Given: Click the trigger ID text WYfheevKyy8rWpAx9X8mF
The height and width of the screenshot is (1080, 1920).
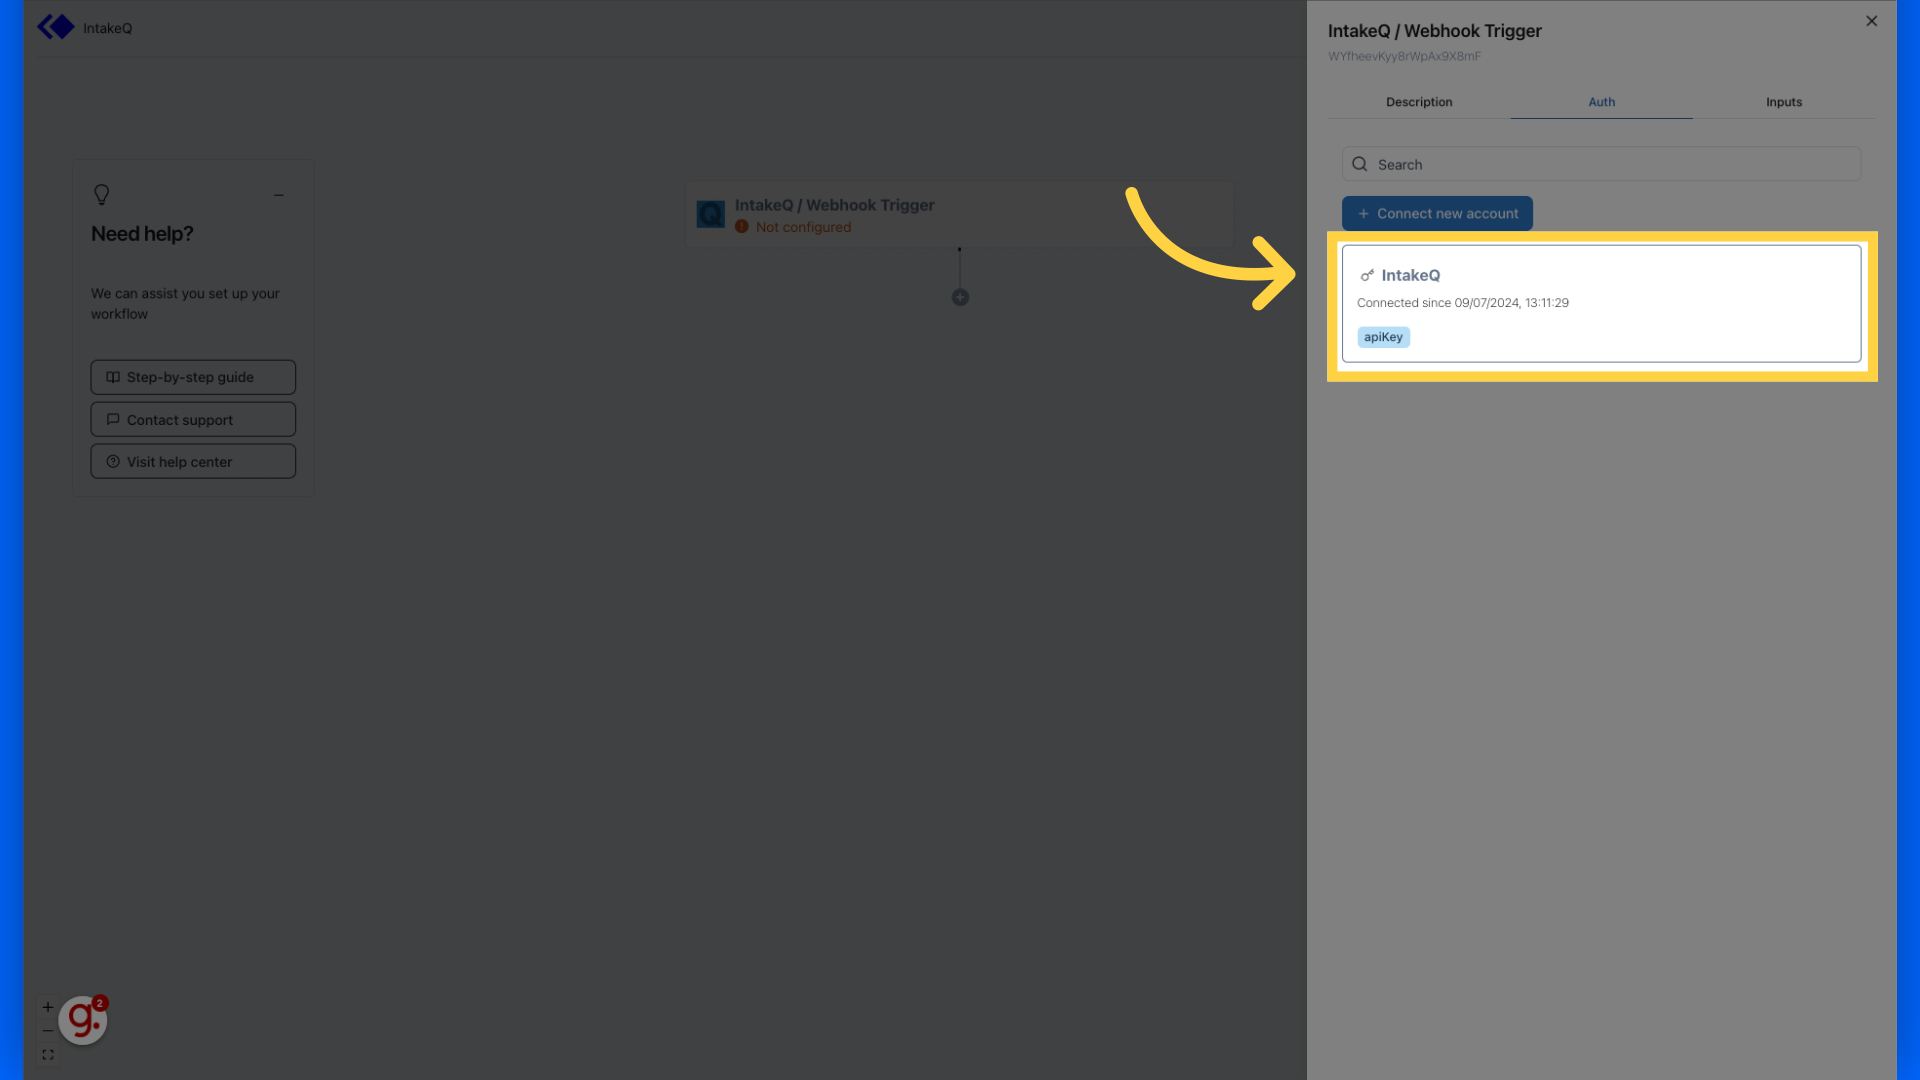Looking at the screenshot, I should (x=1404, y=56).
